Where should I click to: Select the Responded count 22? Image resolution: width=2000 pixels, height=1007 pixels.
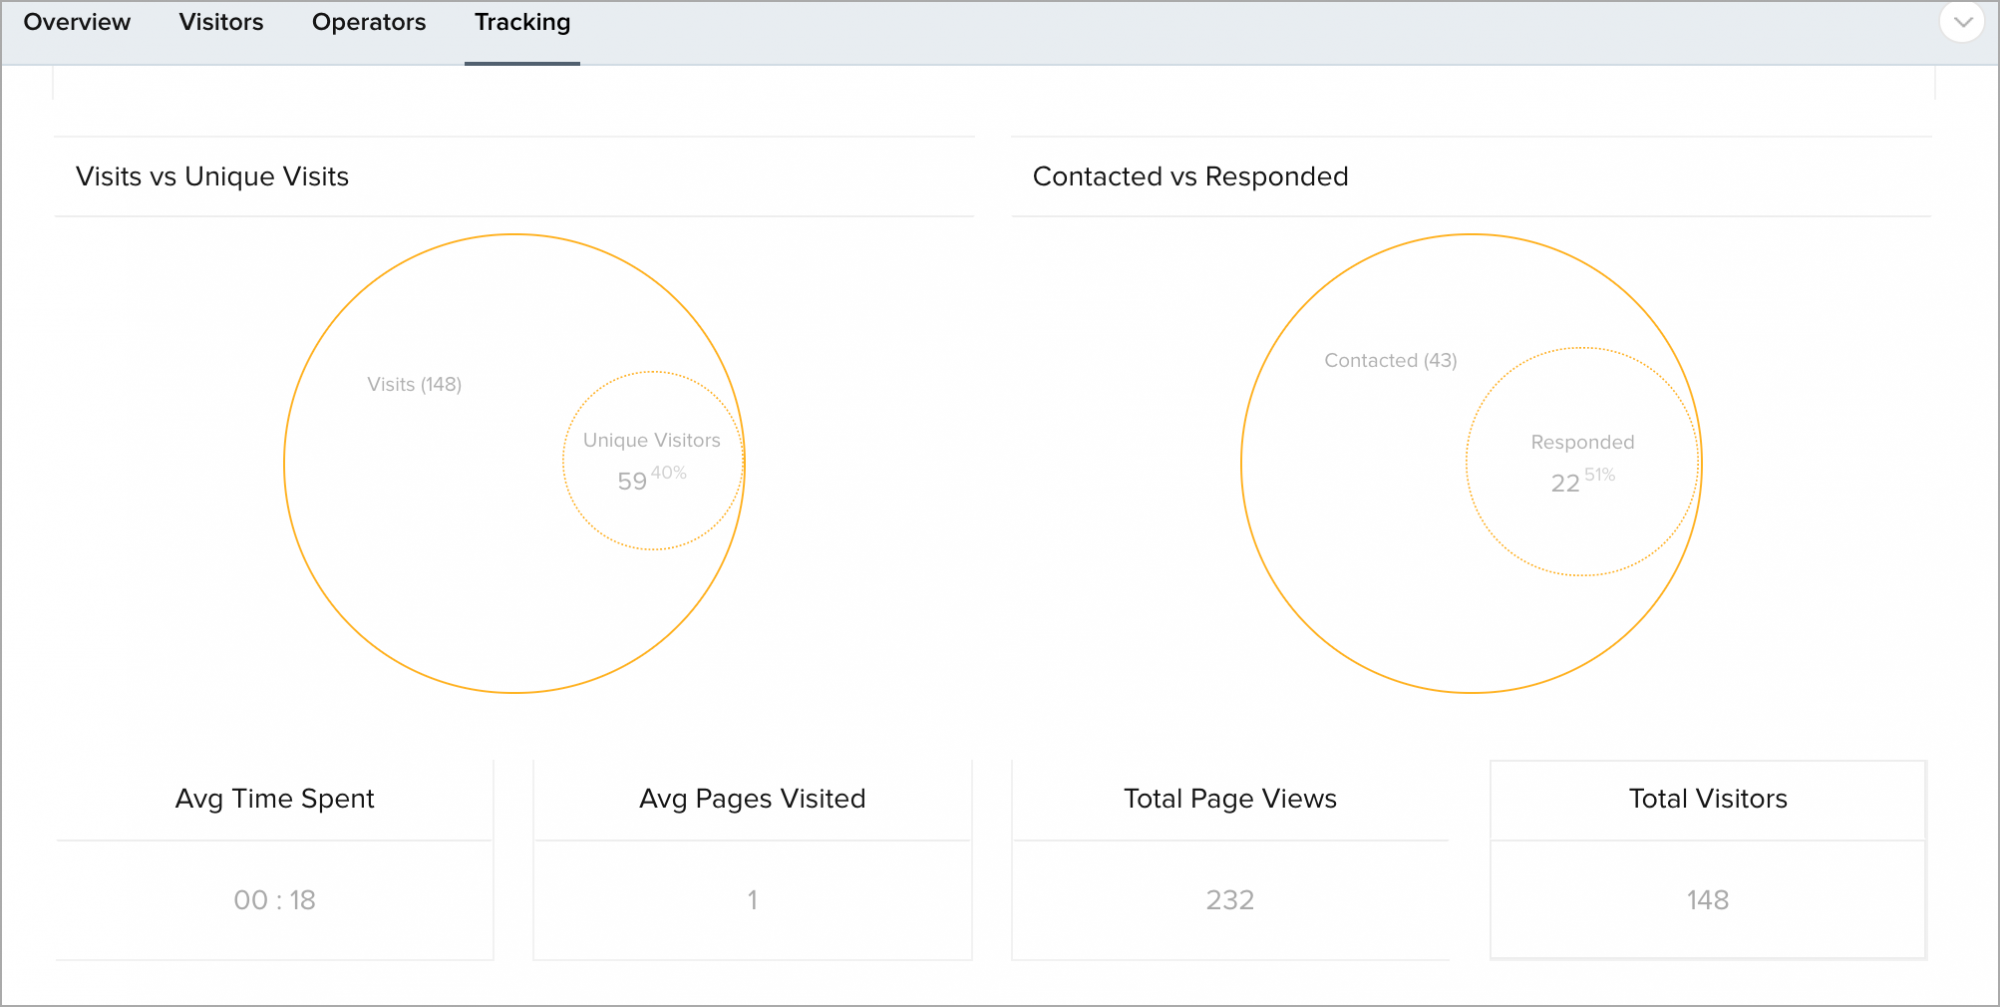1565,484
